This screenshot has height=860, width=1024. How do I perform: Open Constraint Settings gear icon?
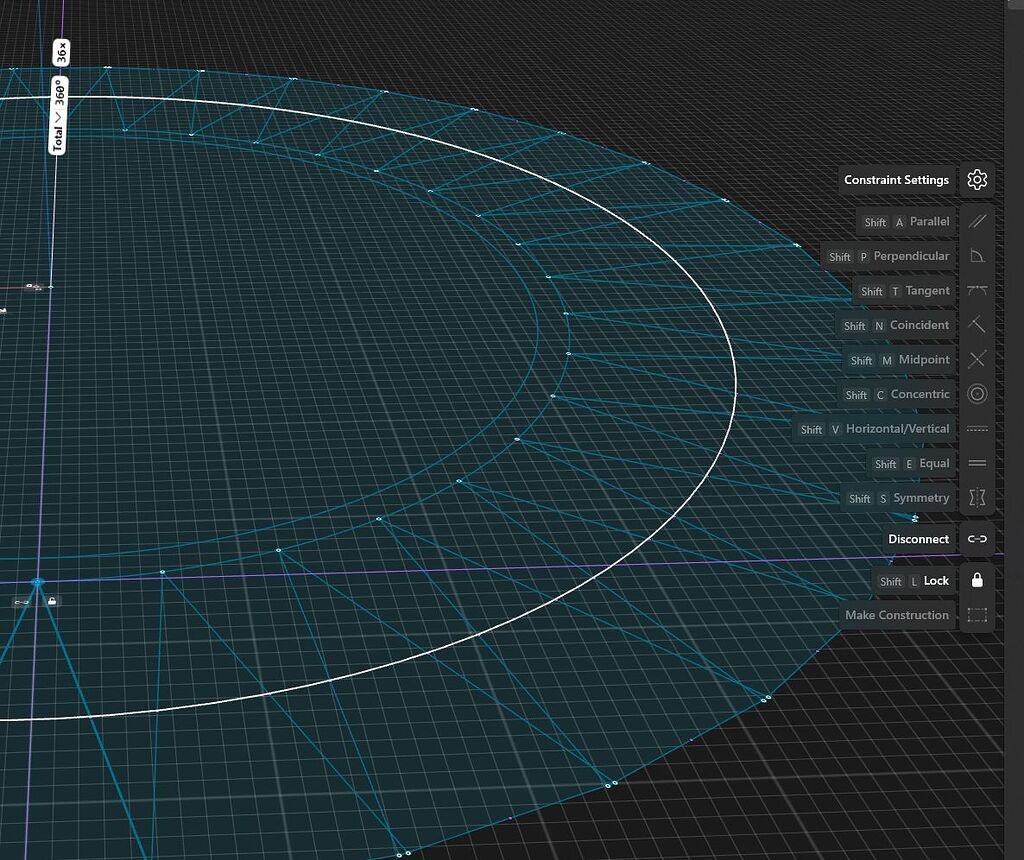(x=977, y=180)
